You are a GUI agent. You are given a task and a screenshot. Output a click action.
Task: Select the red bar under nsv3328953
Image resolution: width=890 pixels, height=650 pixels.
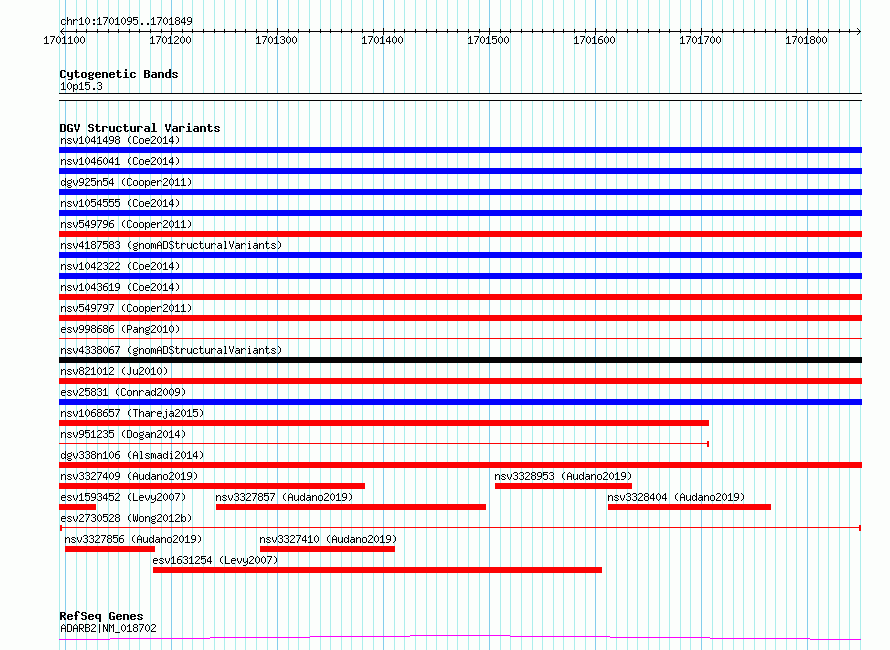coord(563,486)
